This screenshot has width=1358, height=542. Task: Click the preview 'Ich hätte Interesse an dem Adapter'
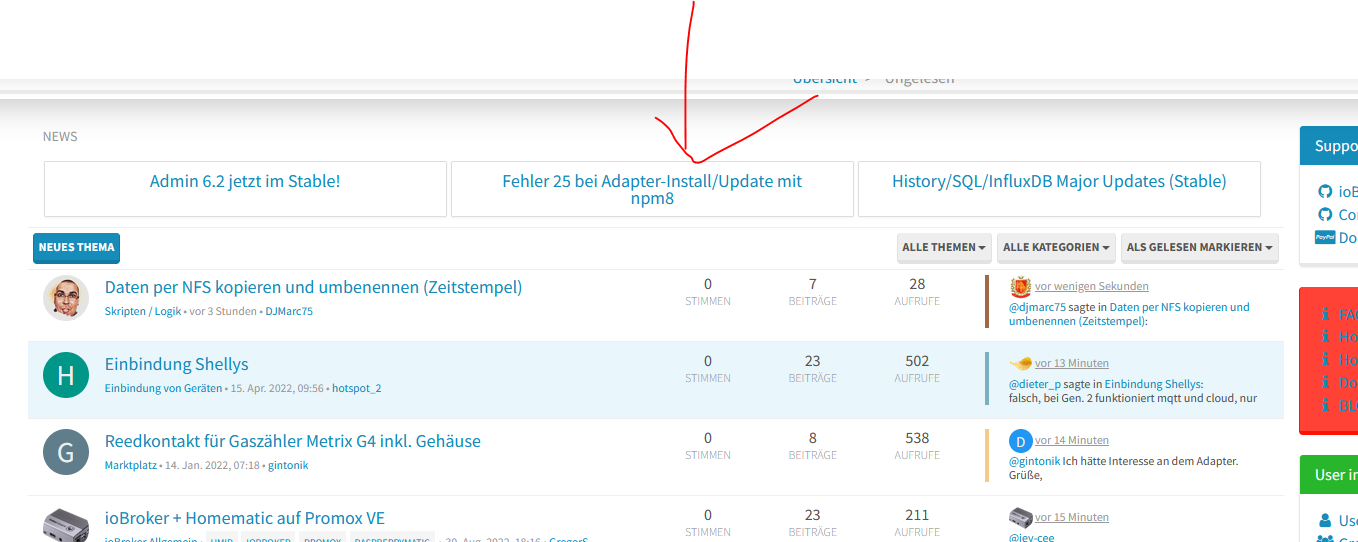[x=1151, y=461]
